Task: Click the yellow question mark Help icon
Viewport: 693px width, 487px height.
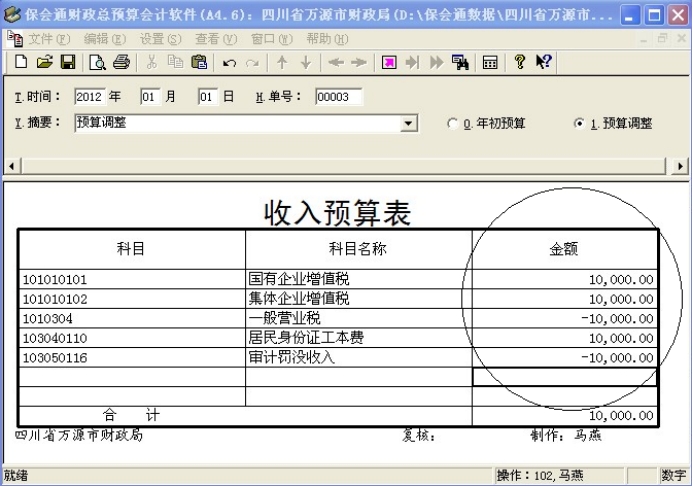Action: [x=520, y=62]
